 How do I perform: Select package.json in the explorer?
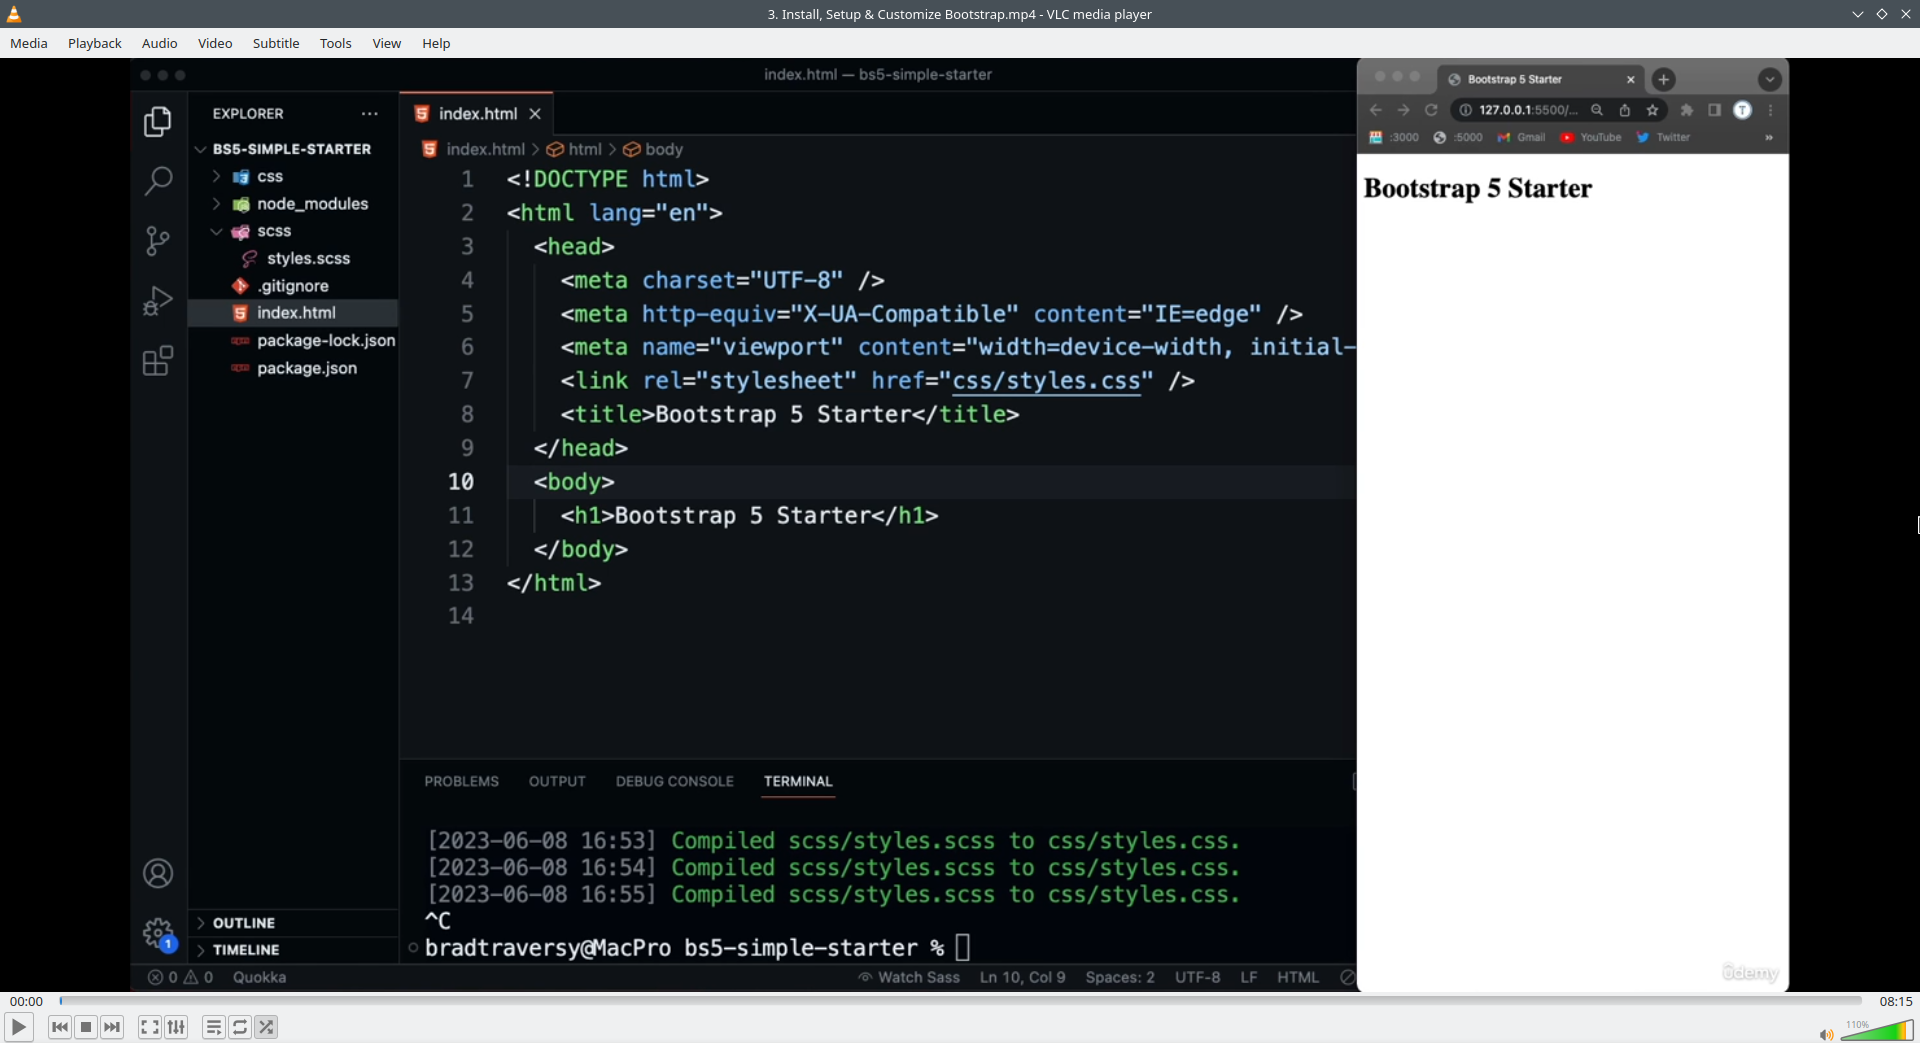pyautogui.click(x=293, y=368)
